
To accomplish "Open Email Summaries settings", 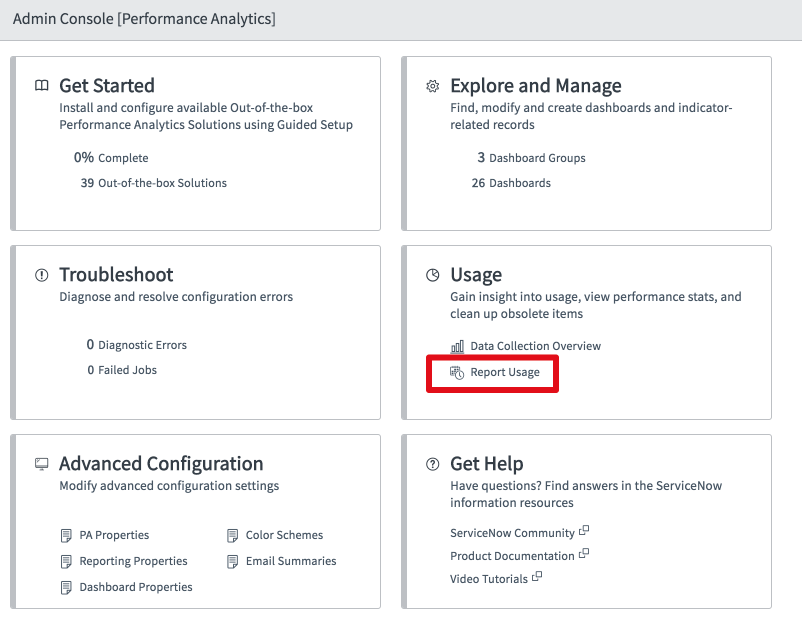I will 291,561.
